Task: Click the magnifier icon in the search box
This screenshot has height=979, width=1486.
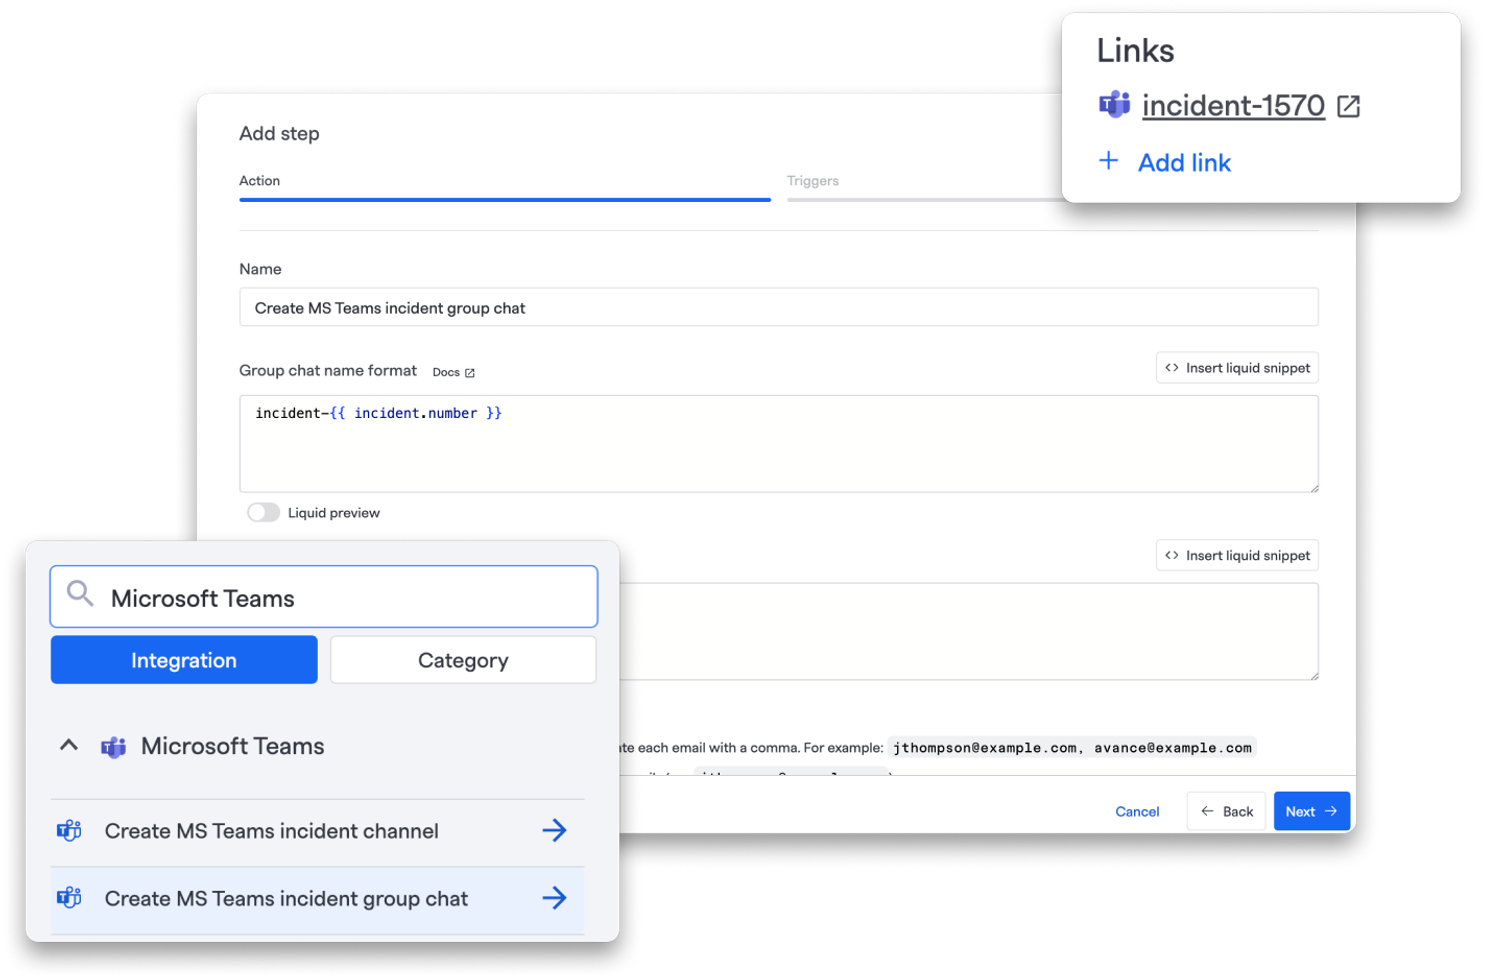Action: (x=80, y=594)
